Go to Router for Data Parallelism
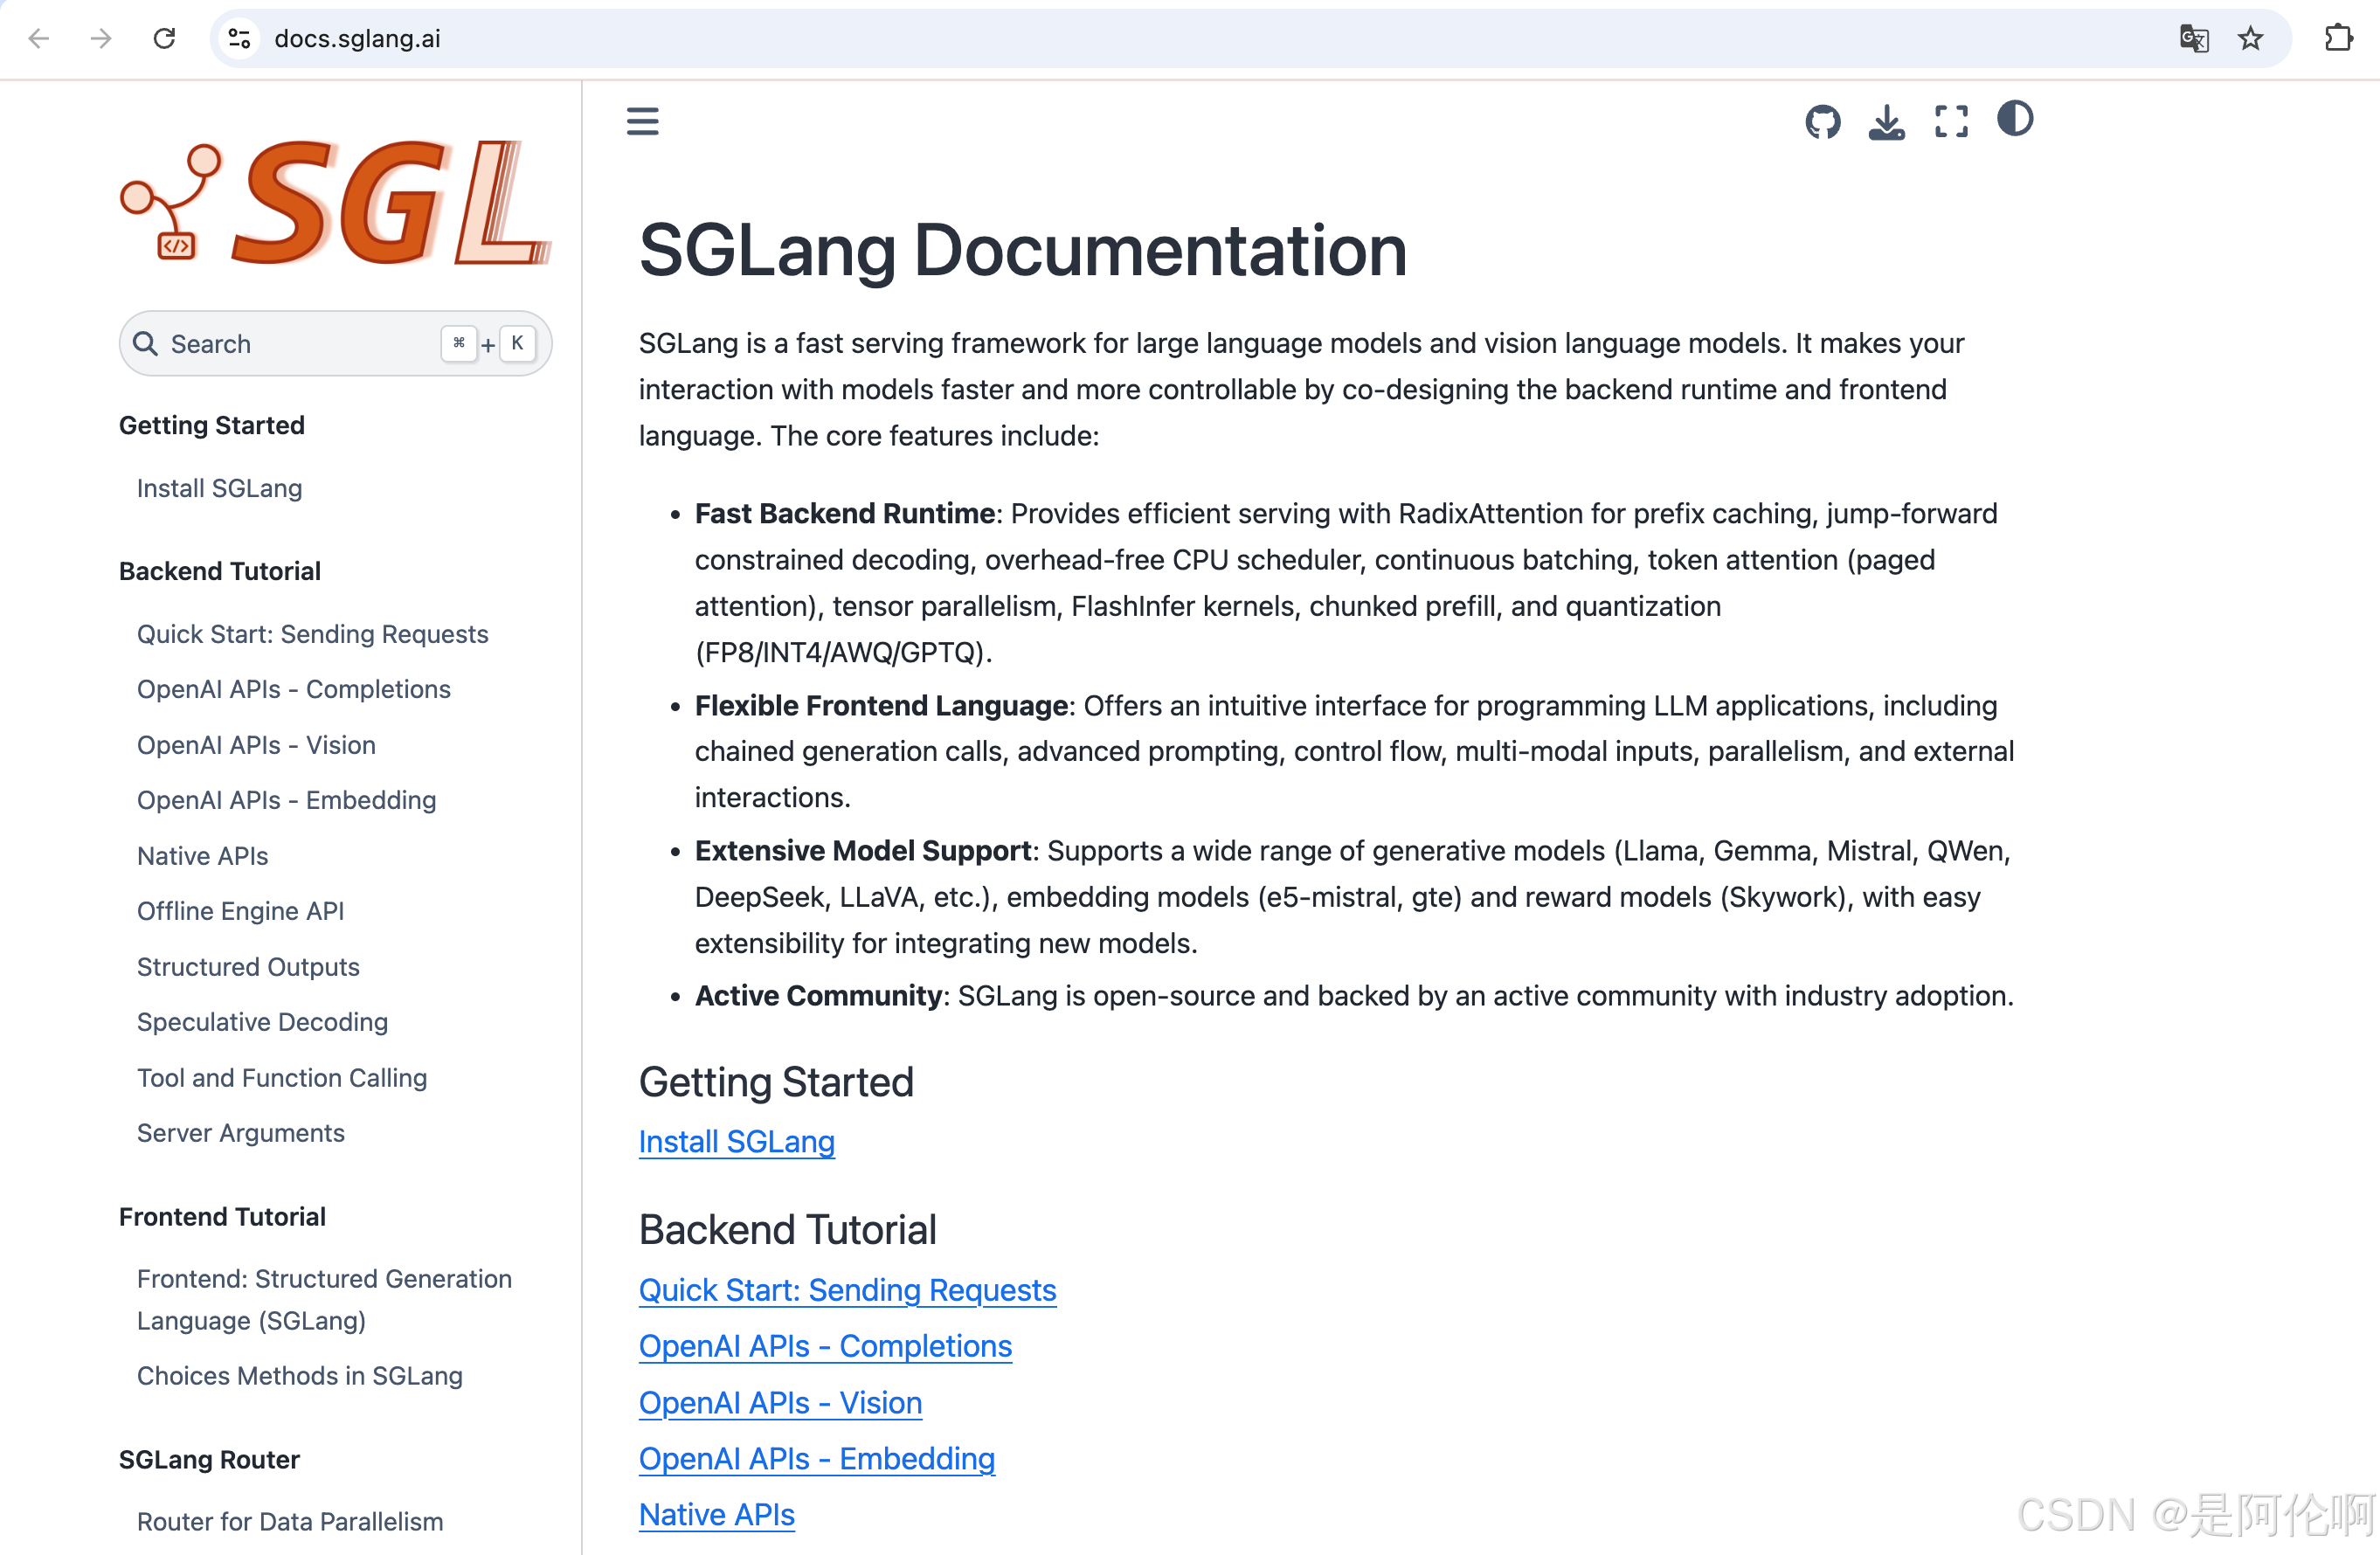 click(x=289, y=1521)
